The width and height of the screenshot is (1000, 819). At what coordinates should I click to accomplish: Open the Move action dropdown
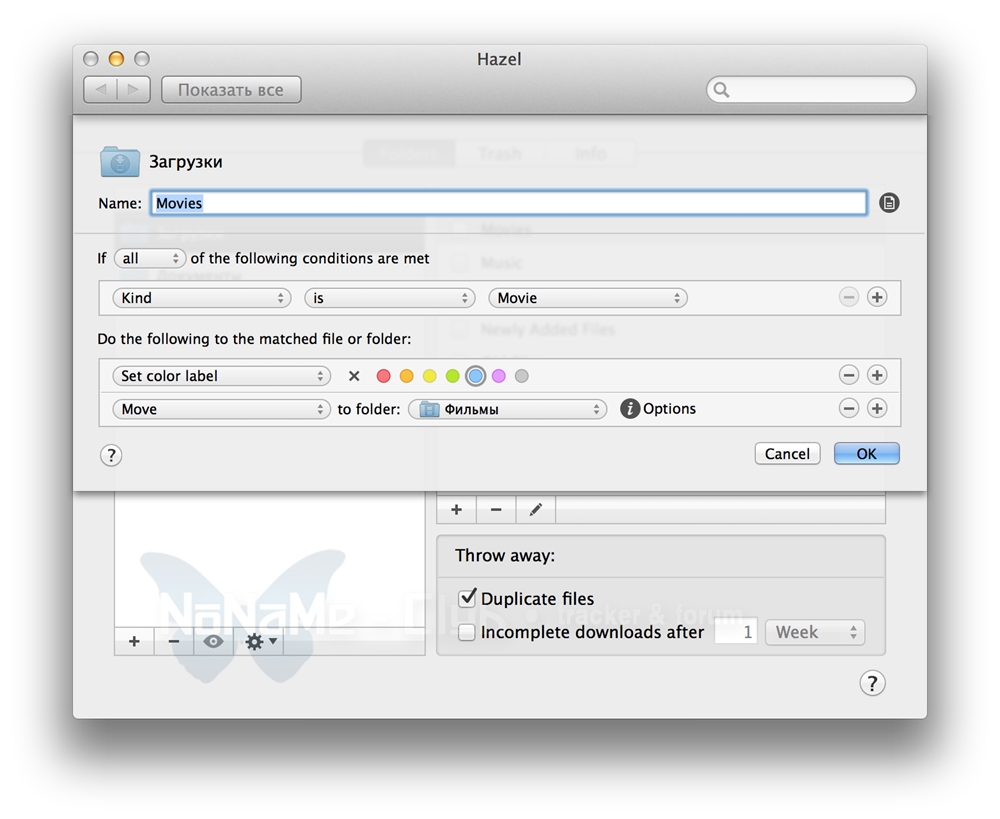[221, 409]
